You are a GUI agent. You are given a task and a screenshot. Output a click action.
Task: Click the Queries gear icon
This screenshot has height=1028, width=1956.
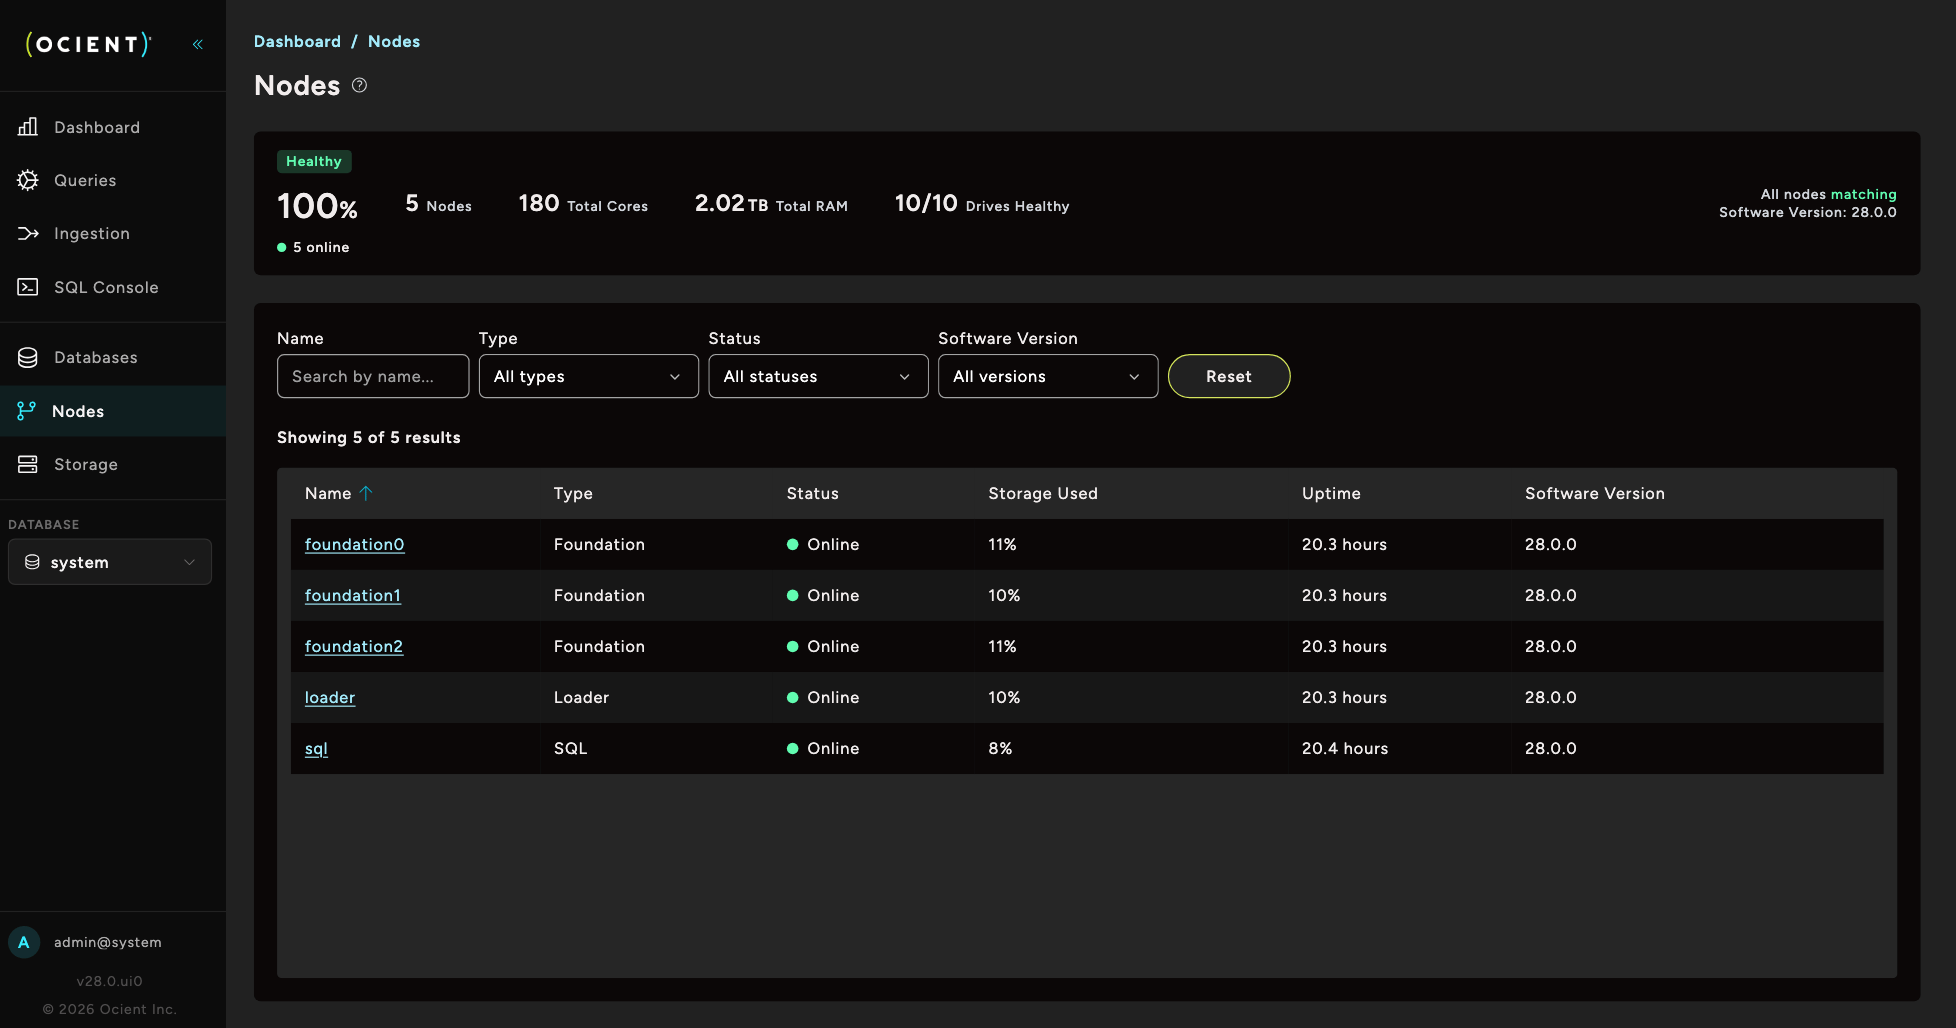[28, 180]
